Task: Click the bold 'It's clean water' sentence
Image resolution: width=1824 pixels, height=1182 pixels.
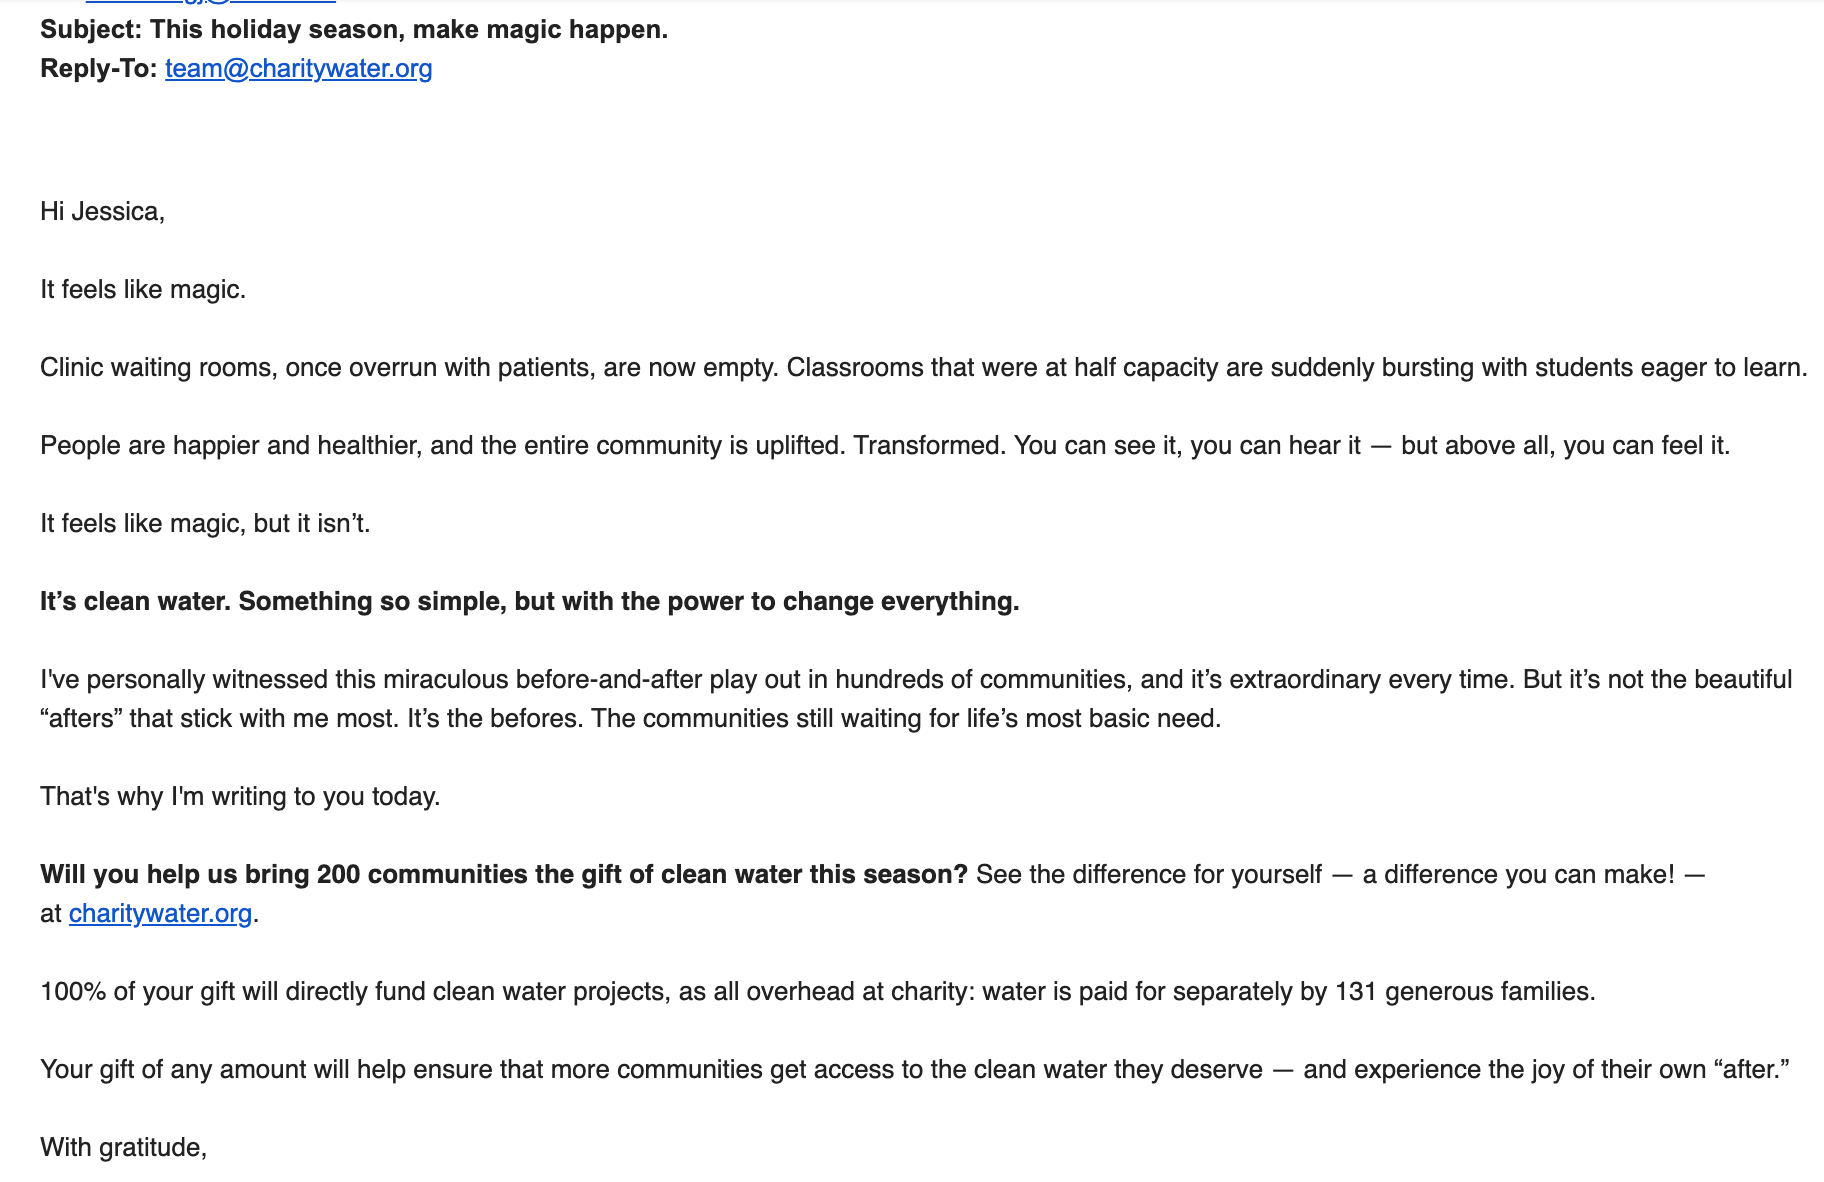Action: tap(530, 601)
